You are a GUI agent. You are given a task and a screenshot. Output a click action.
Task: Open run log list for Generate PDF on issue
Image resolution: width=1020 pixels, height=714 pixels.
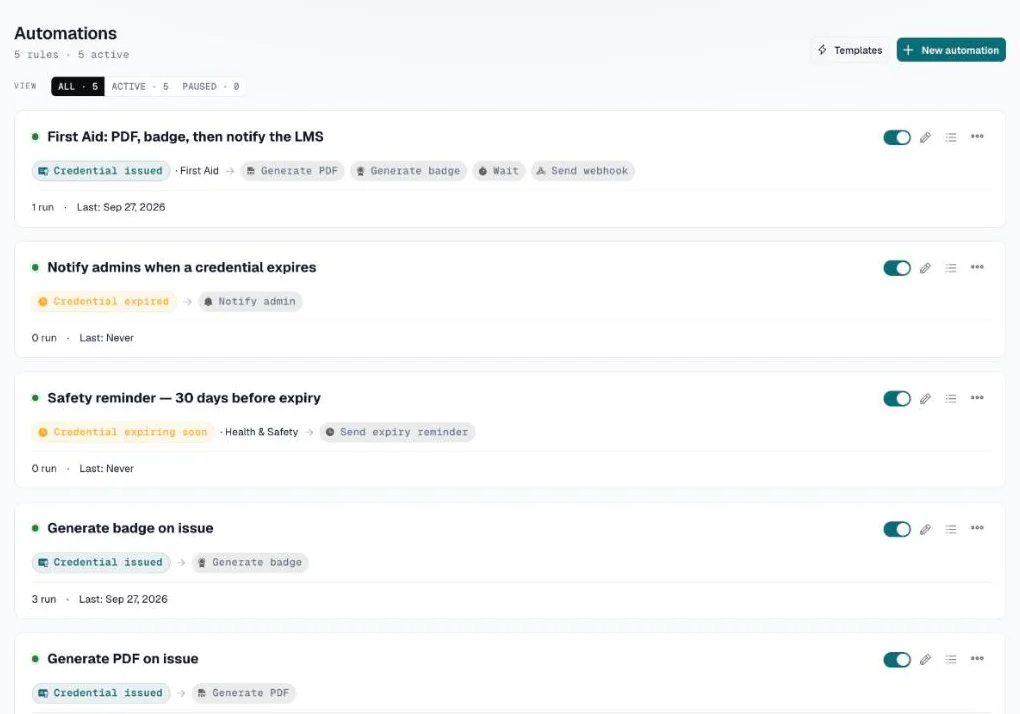(951, 659)
